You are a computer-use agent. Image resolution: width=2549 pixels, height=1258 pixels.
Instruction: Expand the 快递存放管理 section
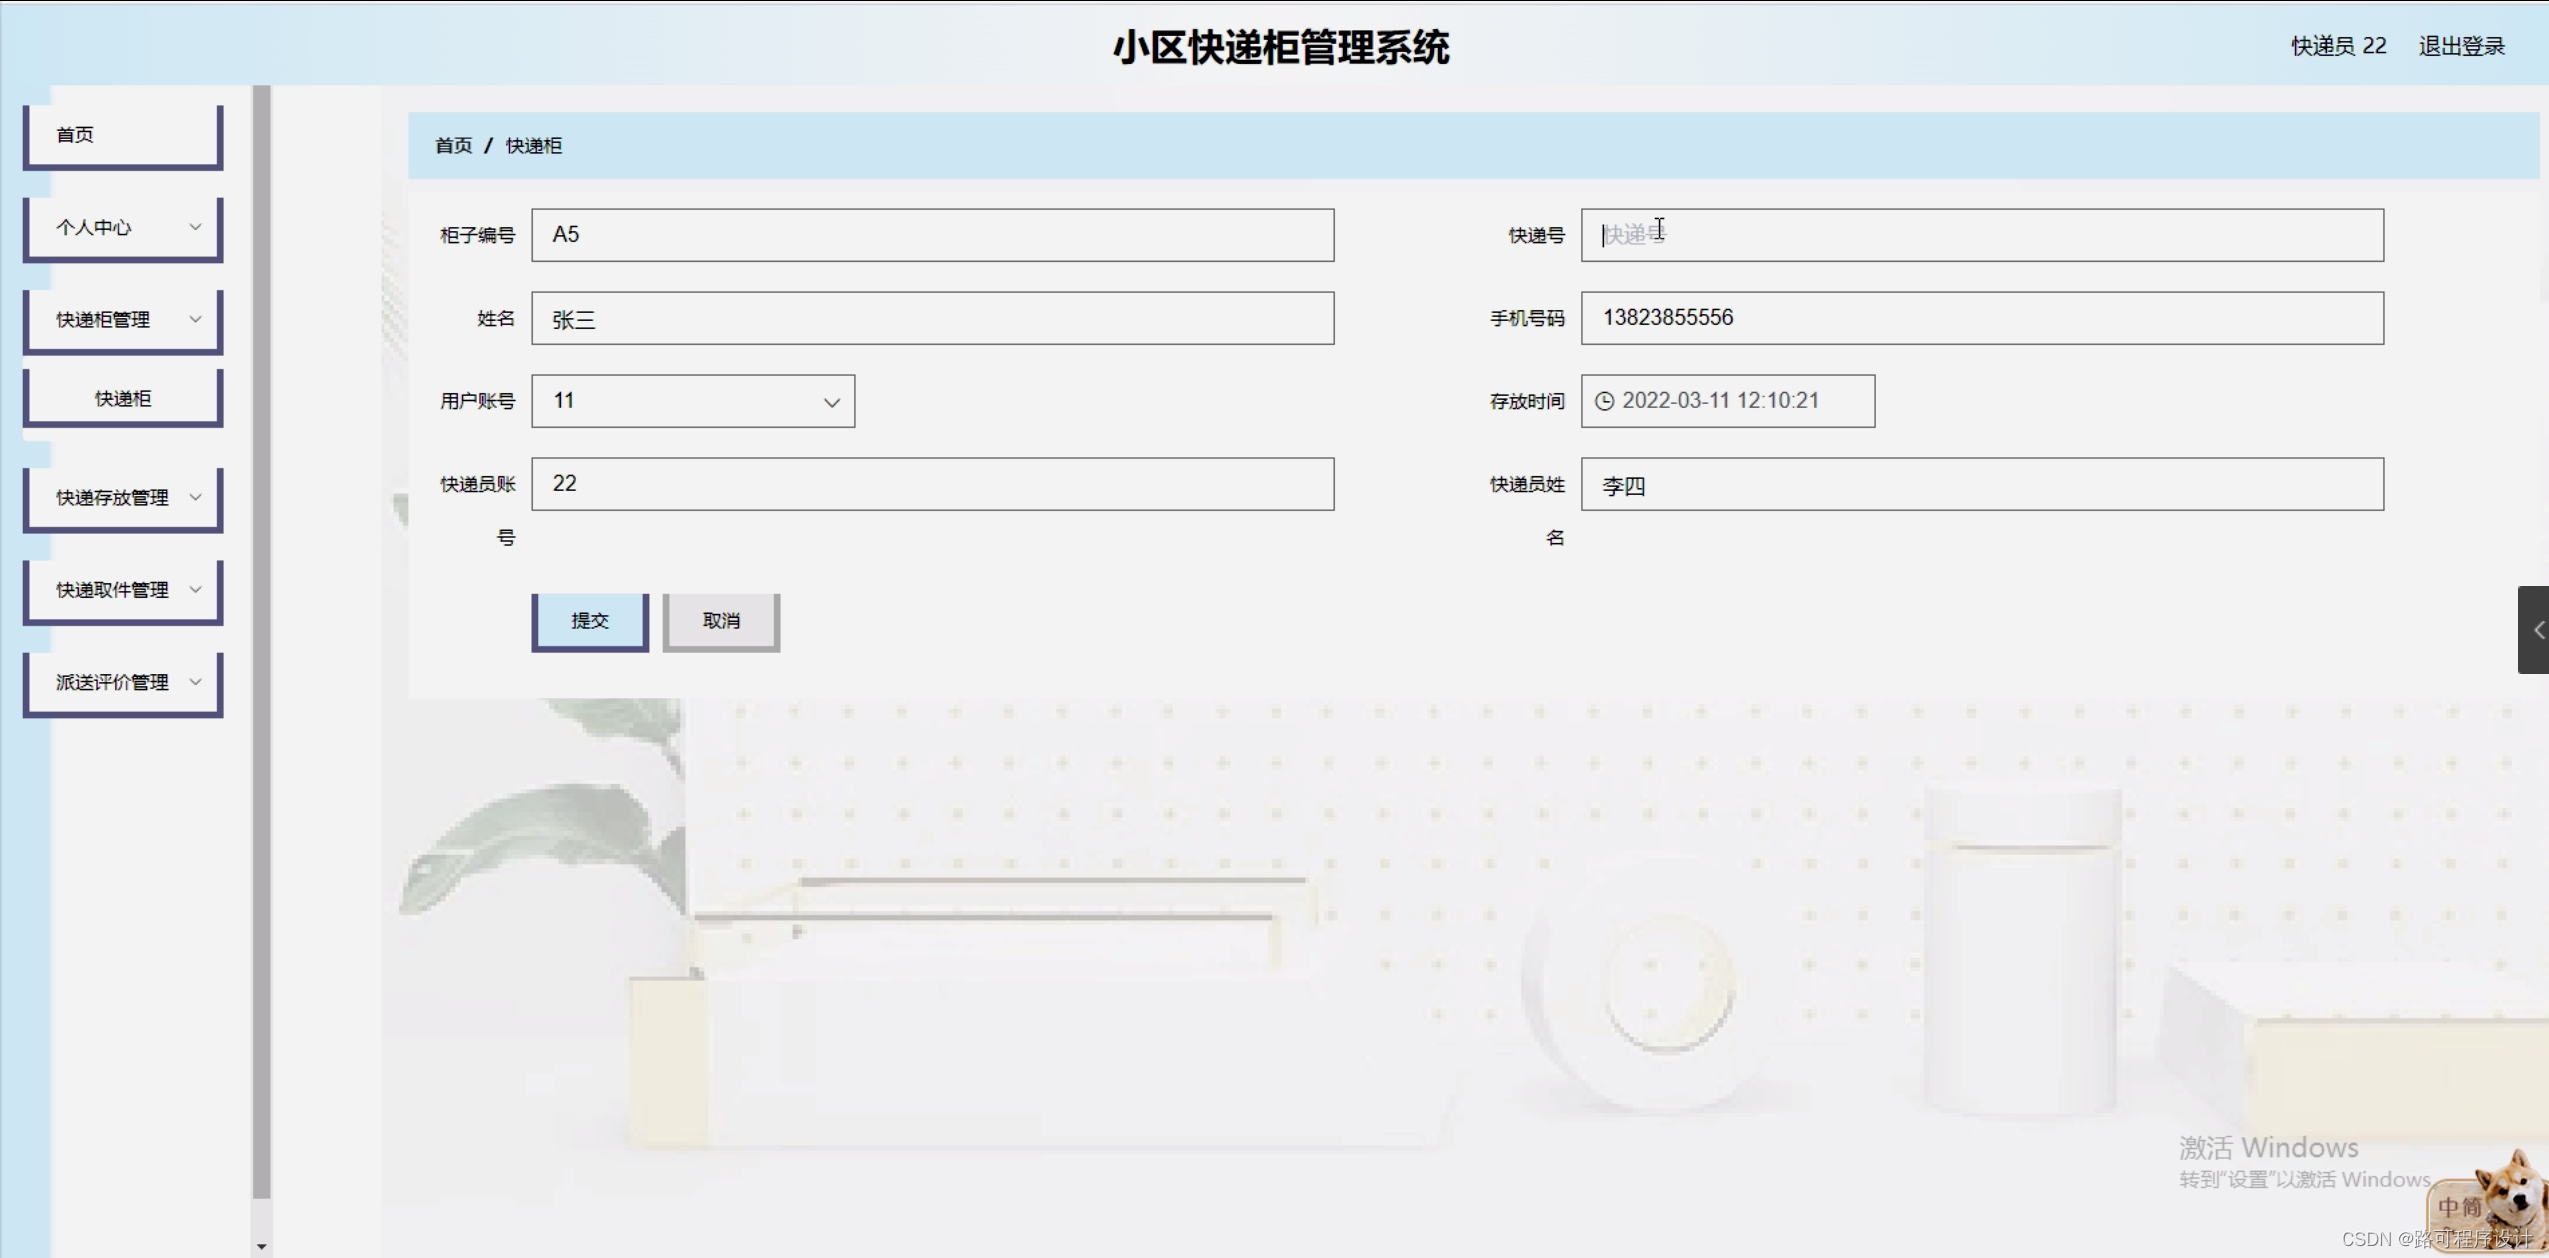(196, 496)
